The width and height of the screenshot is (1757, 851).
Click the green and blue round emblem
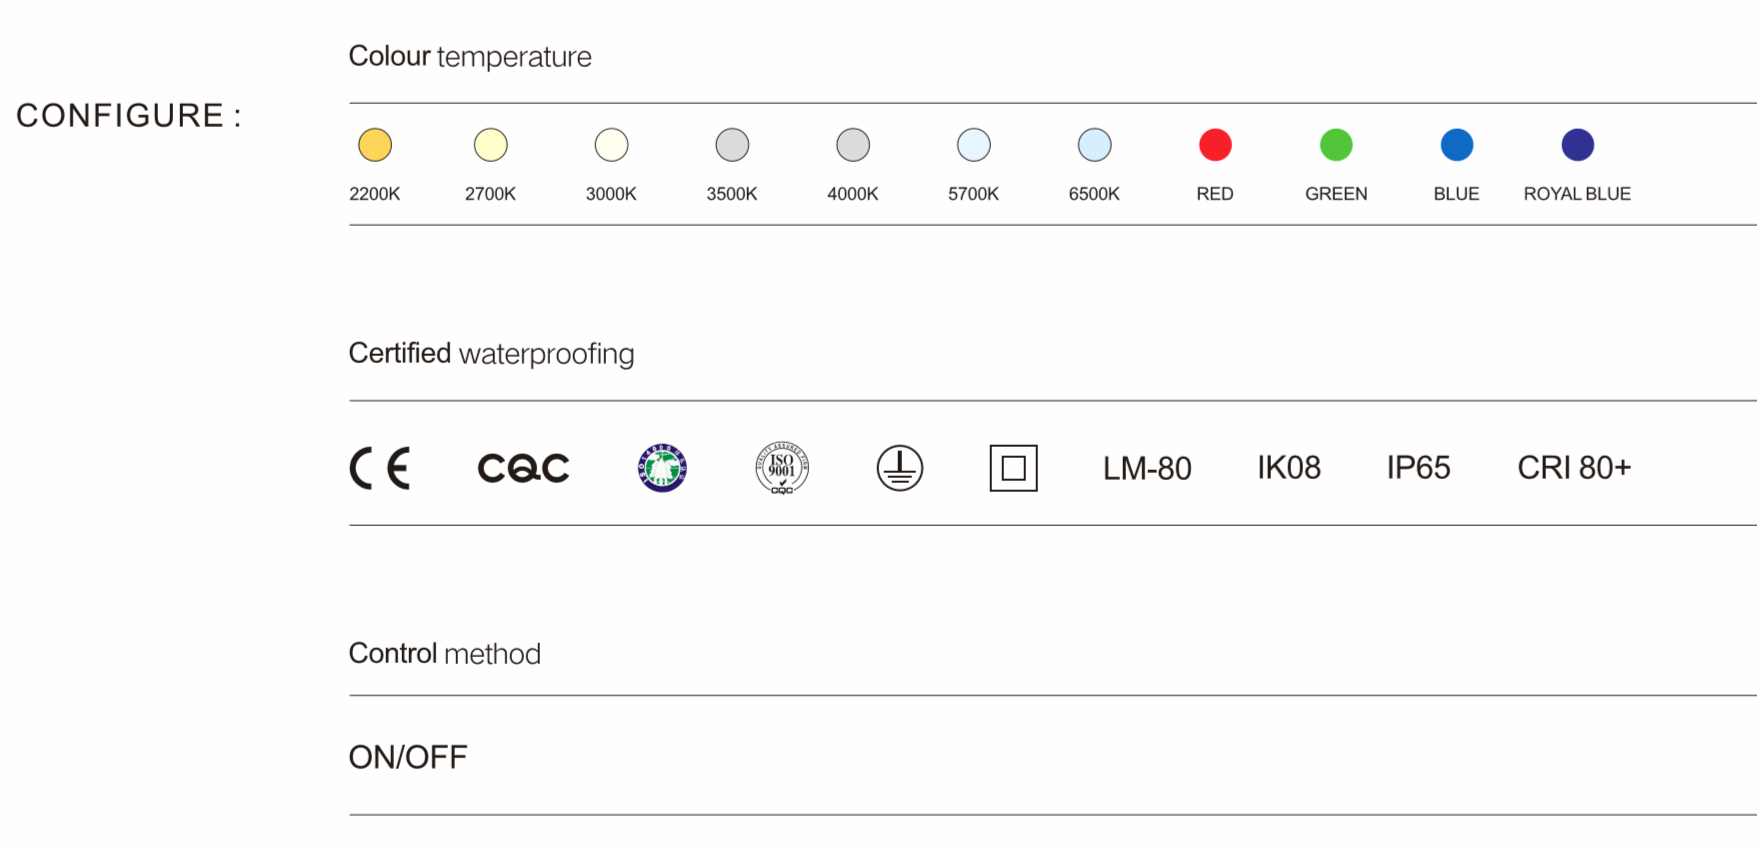click(662, 468)
